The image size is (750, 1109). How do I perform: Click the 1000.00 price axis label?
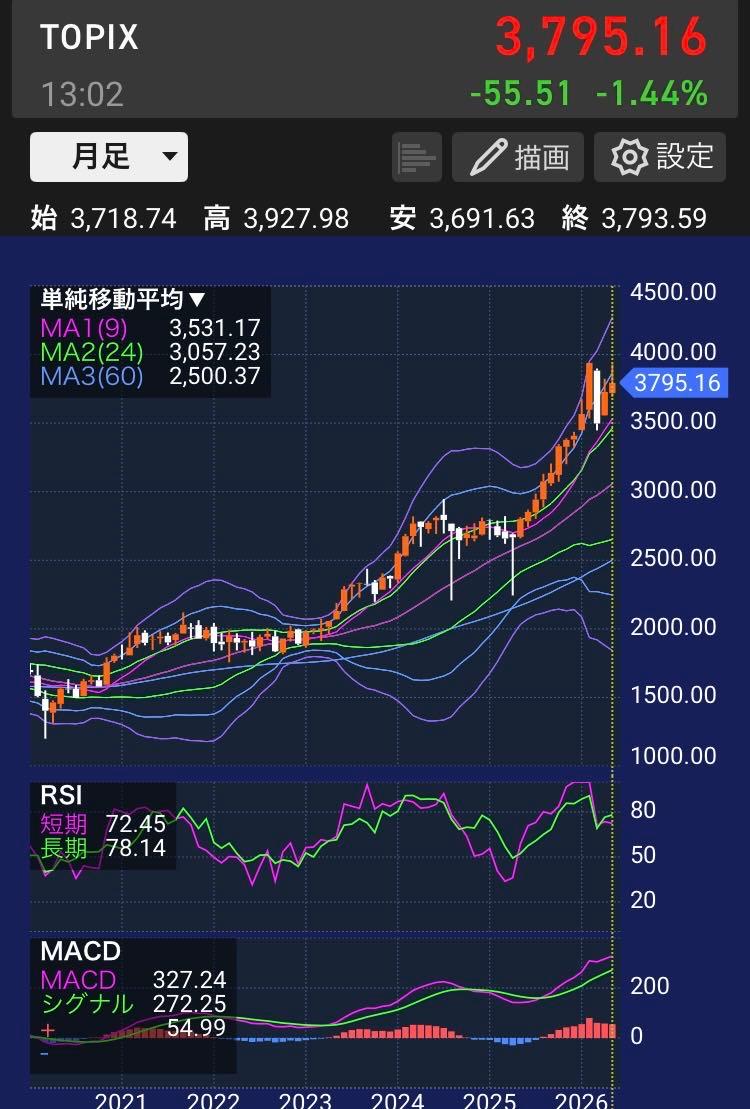point(673,756)
